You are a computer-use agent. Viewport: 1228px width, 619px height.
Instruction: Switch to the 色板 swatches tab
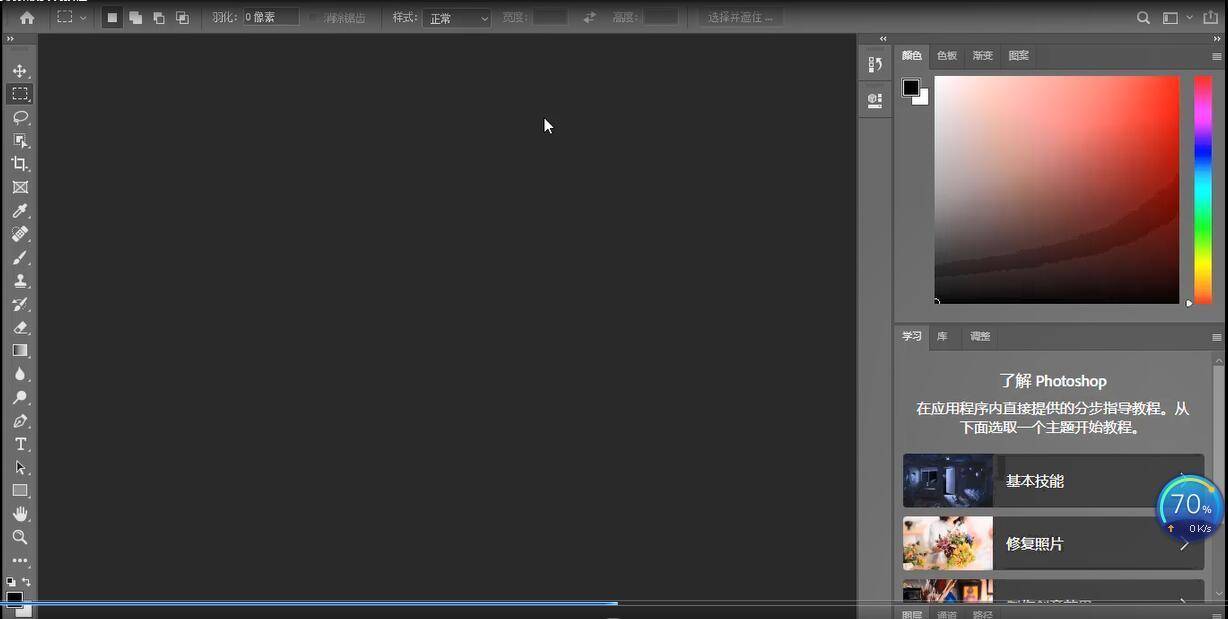point(946,56)
